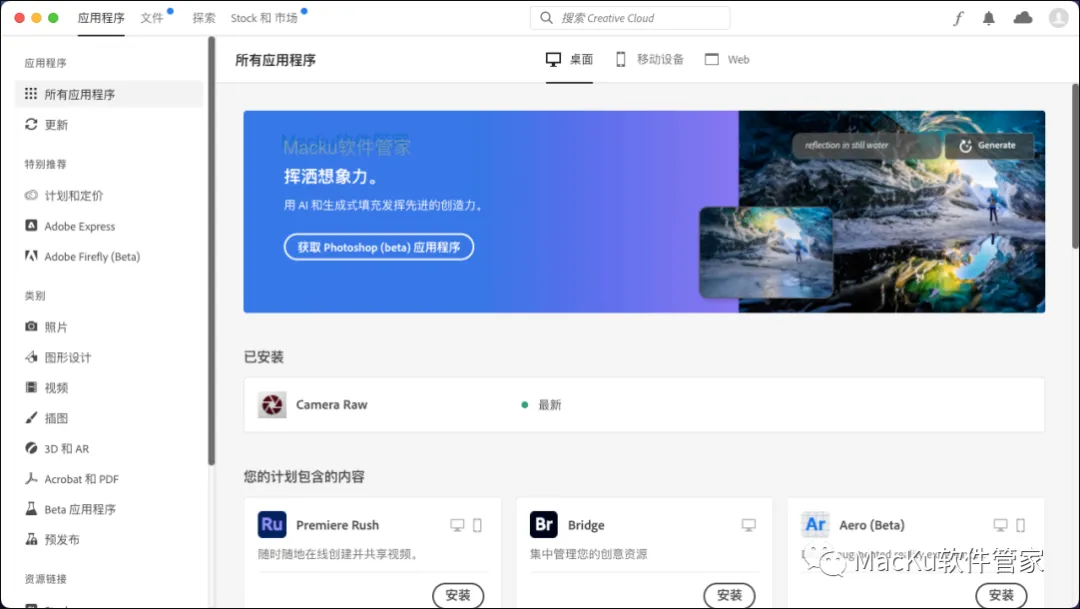Open the user account avatar
The width and height of the screenshot is (1080, 609).
tap(1058, 18)
